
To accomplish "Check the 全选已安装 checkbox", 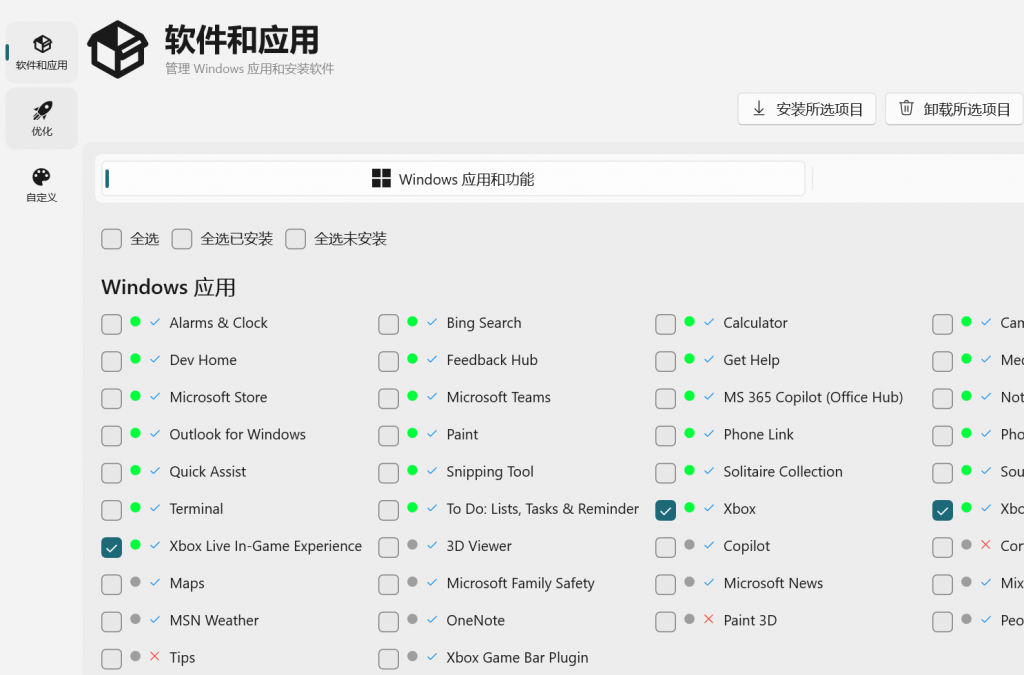I will (x=182, y=239).
